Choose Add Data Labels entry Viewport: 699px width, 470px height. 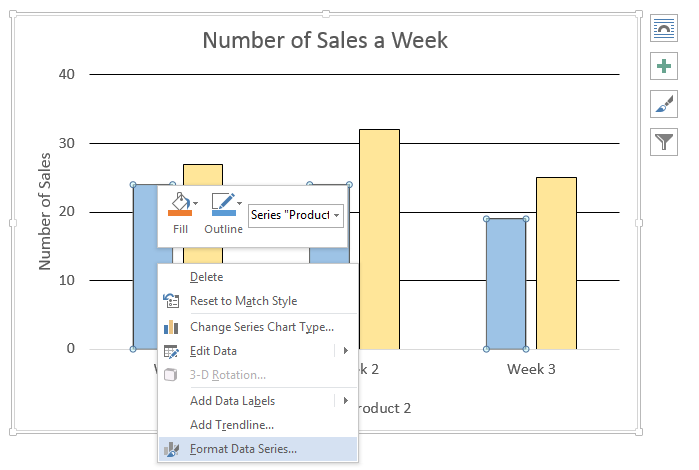(x=258, y=401)
